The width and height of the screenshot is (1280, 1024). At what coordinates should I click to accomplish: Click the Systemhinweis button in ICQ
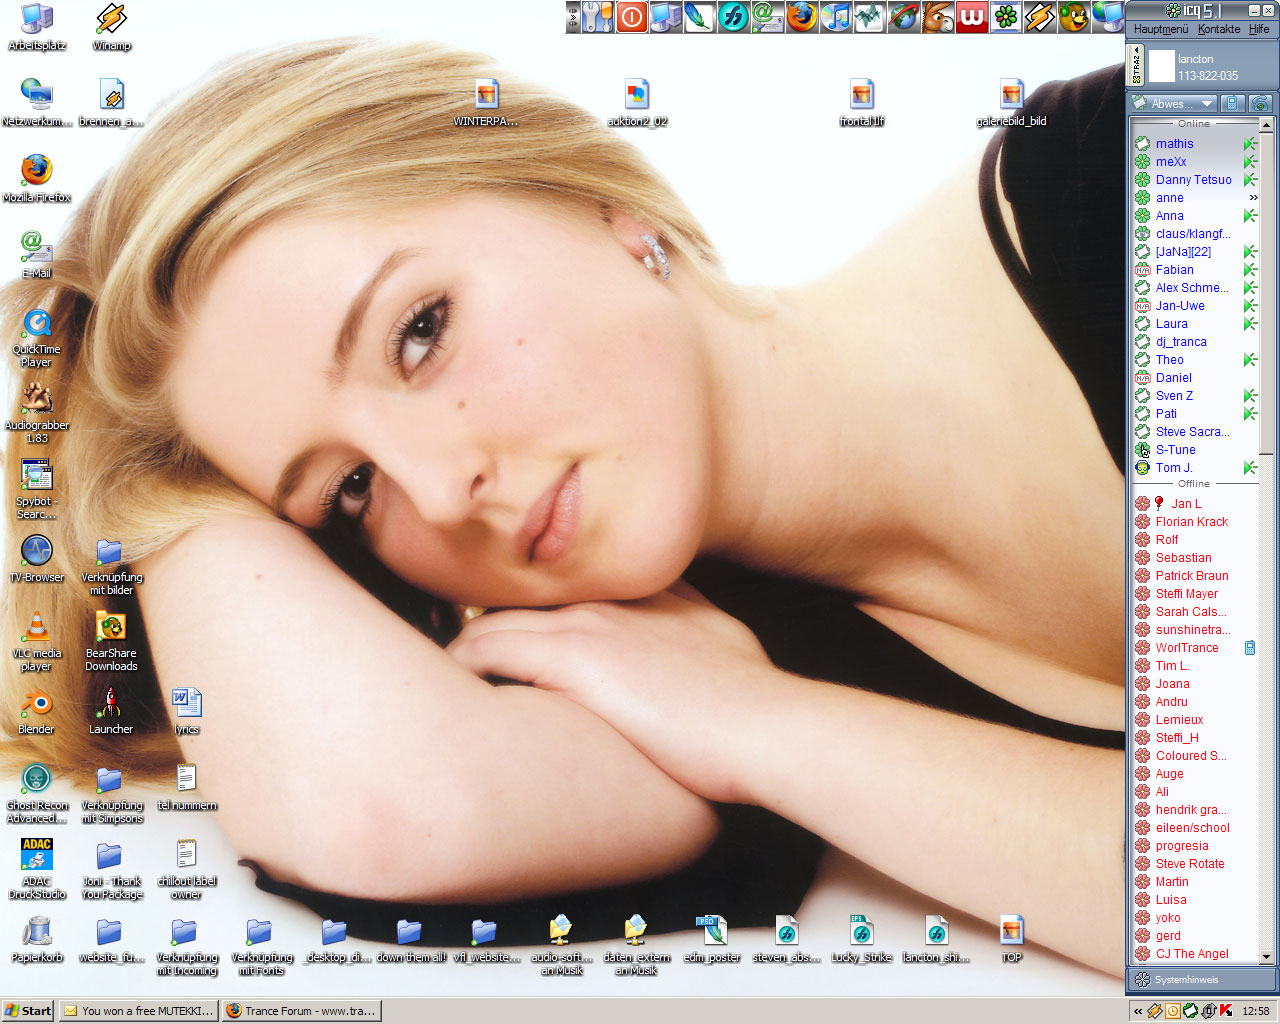click(x=1186, y=980)
